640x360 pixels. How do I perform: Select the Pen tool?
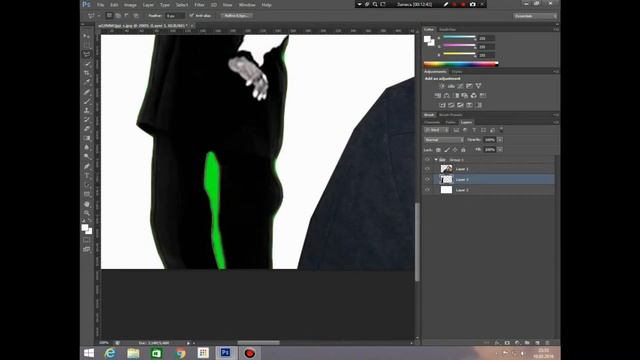[87, 166]
